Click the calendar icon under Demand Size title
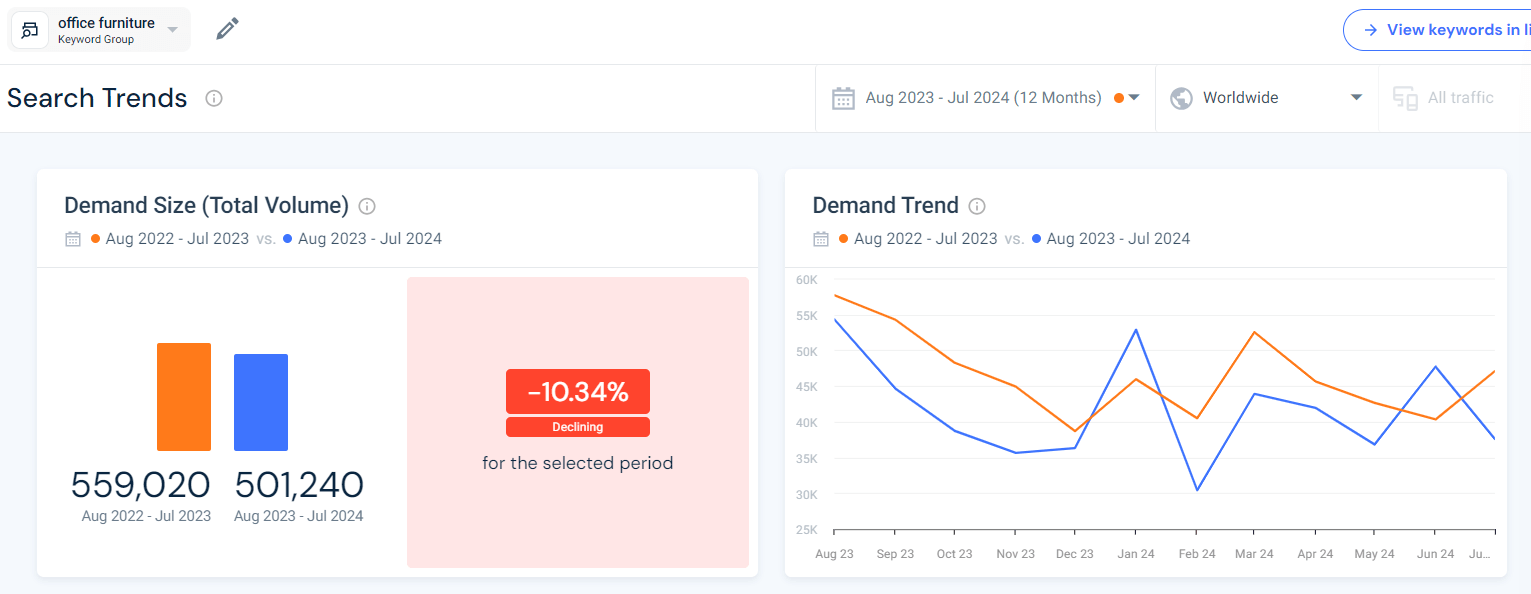Screen dimensions: 1531x594 [x=72, y=239]
